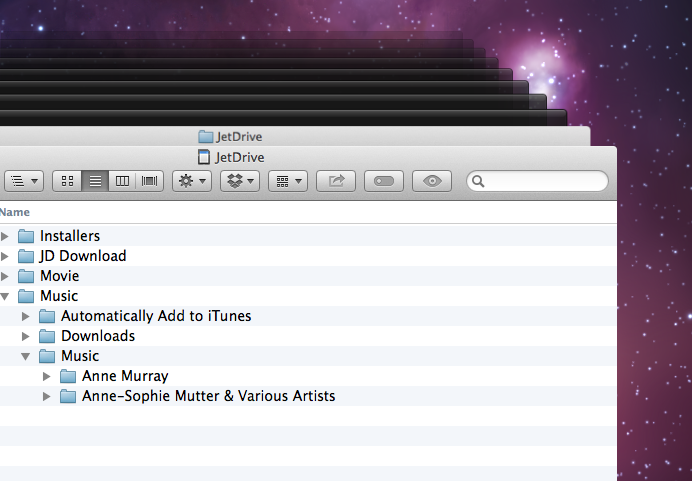The height and width of the screenshot is (481, 692).
Task: Switch to column view
Action: pos(122,181)
